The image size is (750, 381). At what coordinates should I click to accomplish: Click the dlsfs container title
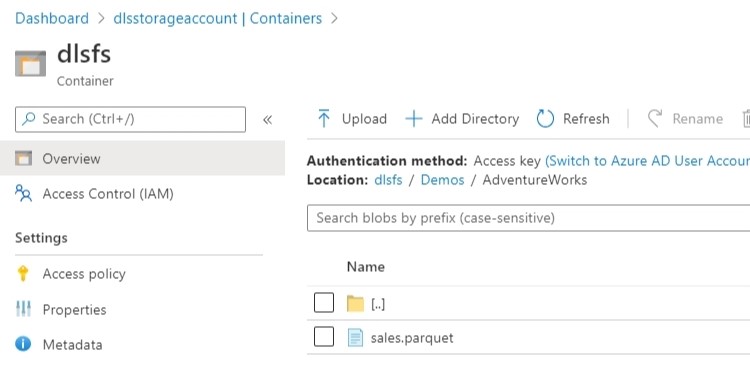(x=84, y=54)
